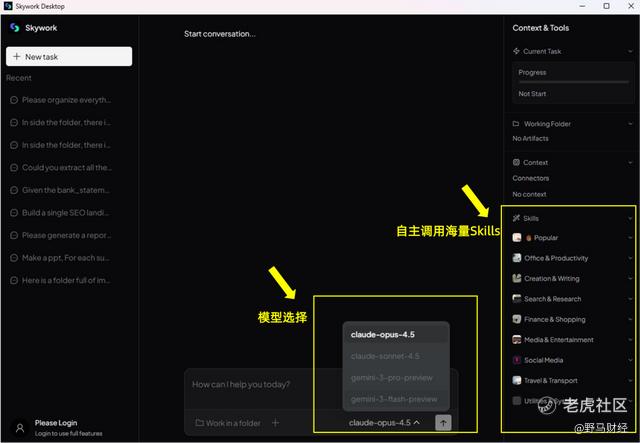
Task: Expand the Finance & Shopping chevron
Action: 630,319
